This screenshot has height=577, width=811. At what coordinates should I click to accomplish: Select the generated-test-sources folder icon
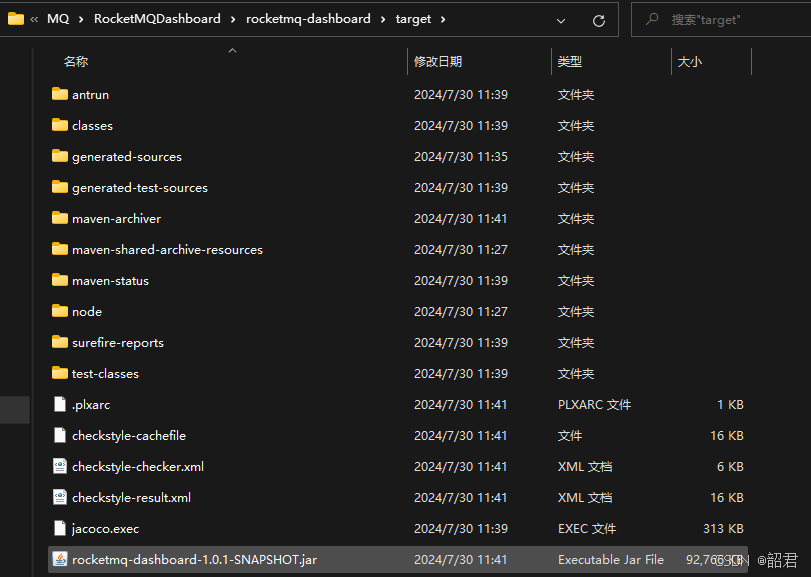pos(60,187)
